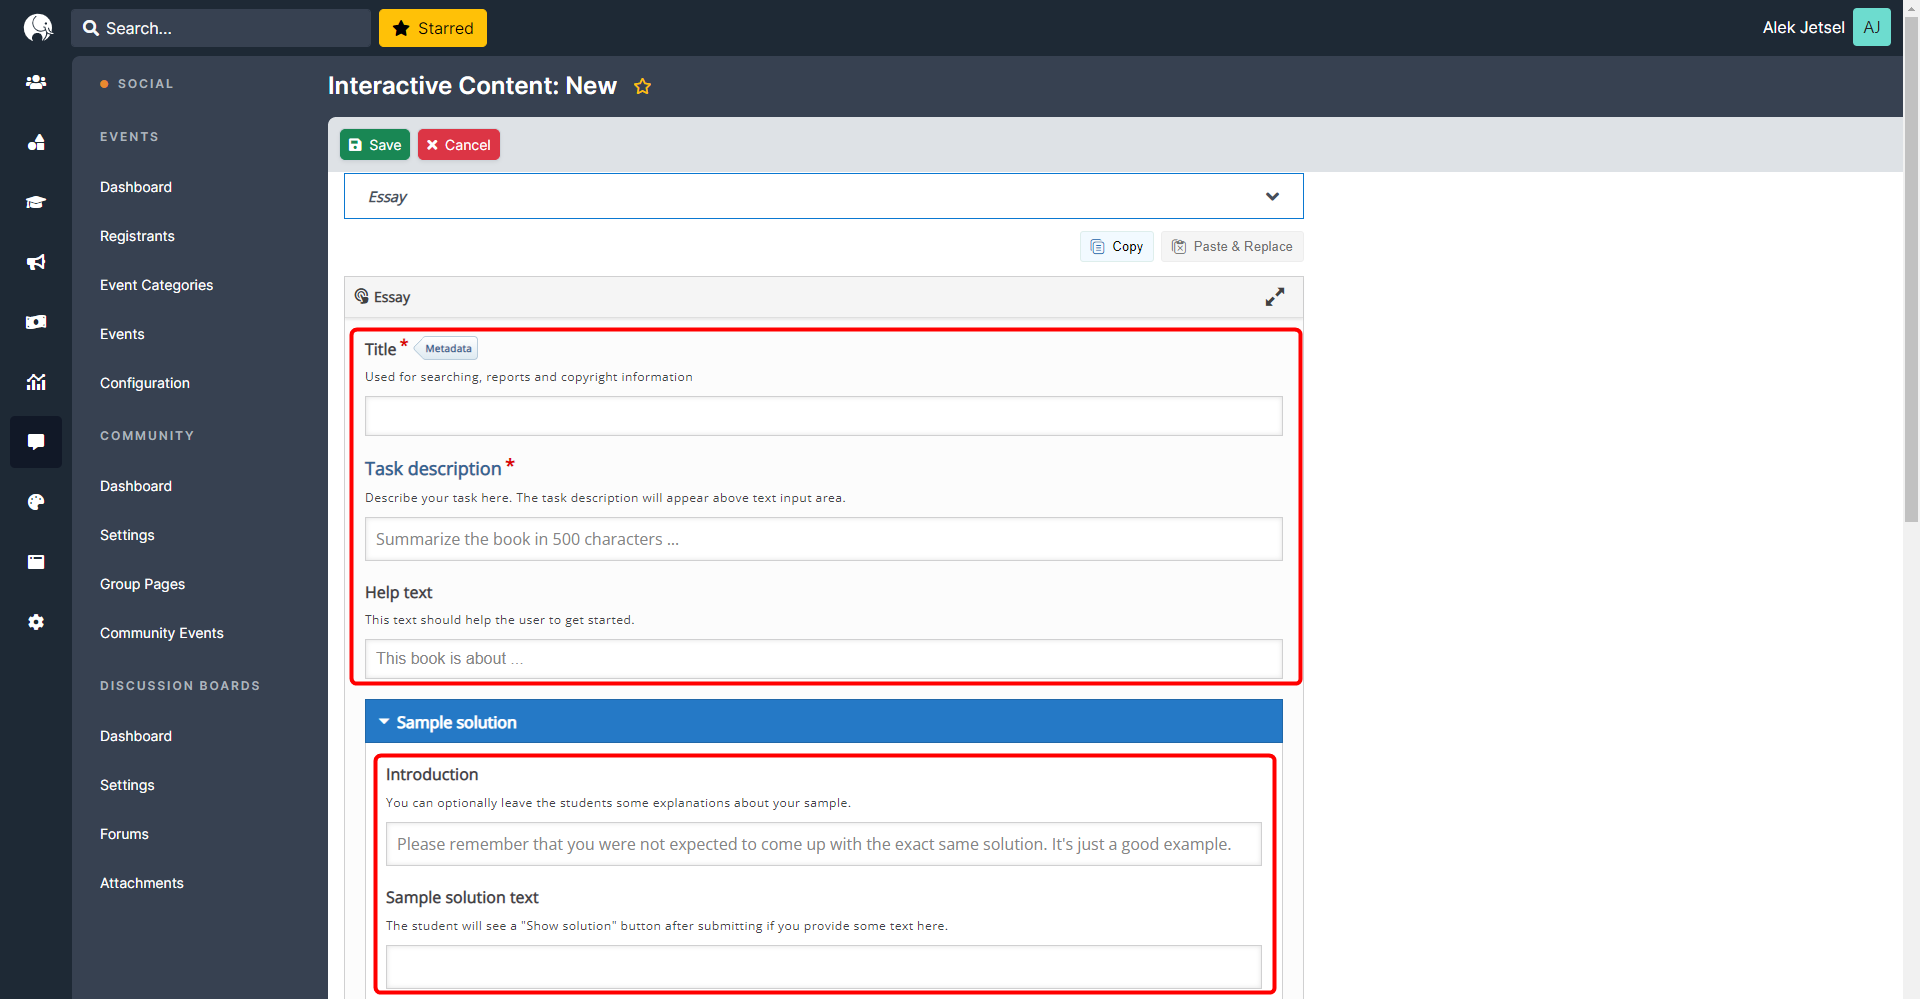Click the search magnifier icon
The image size is (1920, 999).
[x=91, y=28]
